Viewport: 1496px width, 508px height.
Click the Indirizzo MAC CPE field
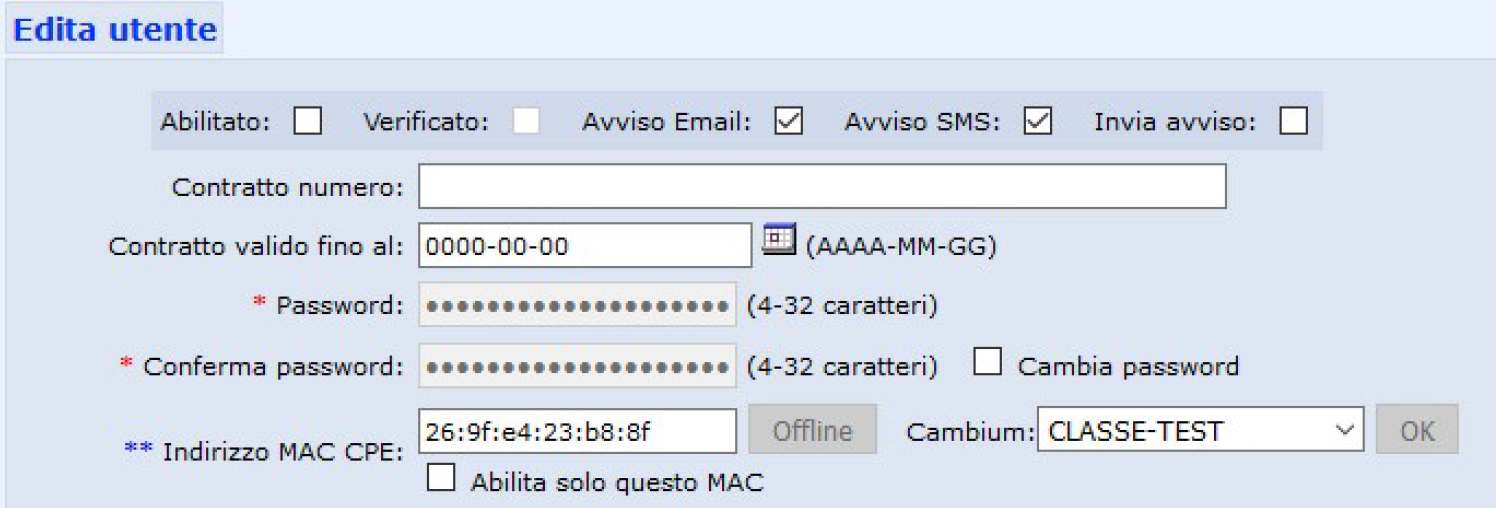577,430
